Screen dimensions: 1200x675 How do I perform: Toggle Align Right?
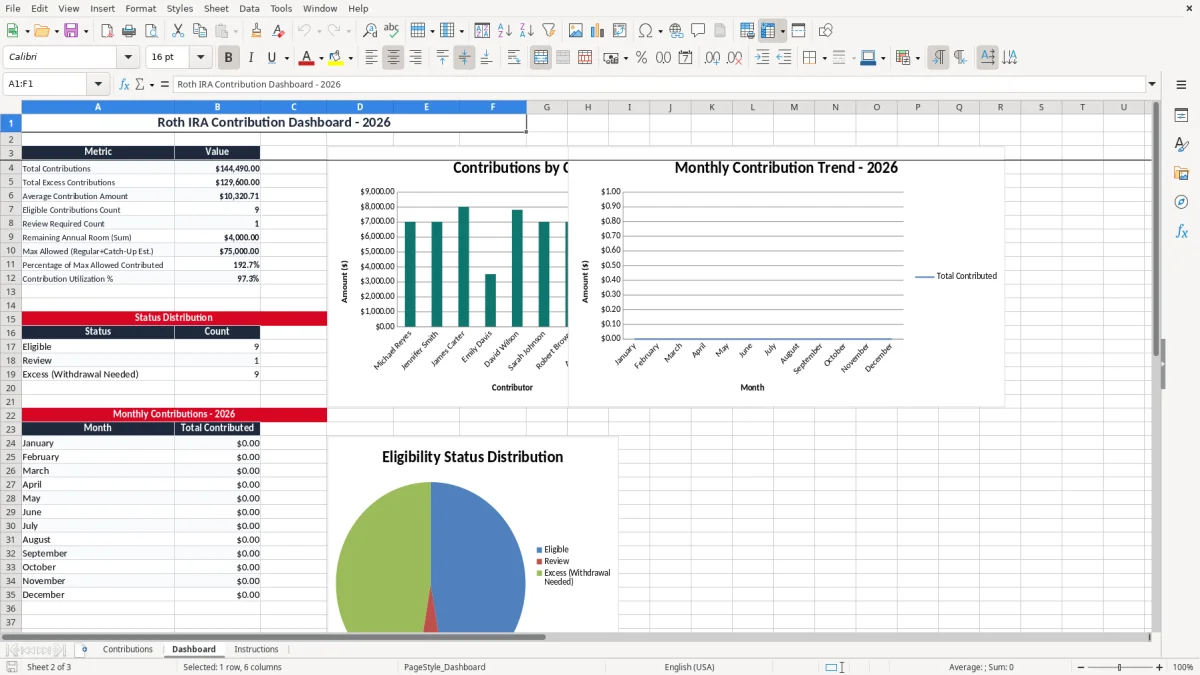(x=415, y=58)
